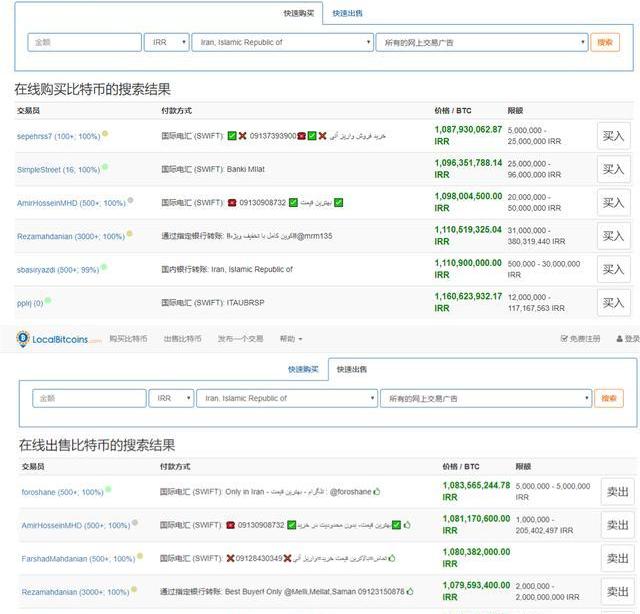Click the status dot beside SimpleStreet

105,168
